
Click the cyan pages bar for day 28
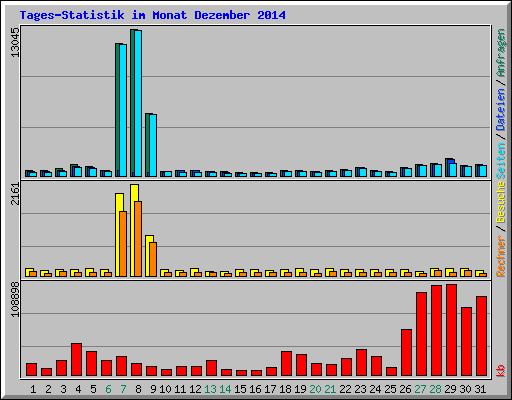coord(438,170)
